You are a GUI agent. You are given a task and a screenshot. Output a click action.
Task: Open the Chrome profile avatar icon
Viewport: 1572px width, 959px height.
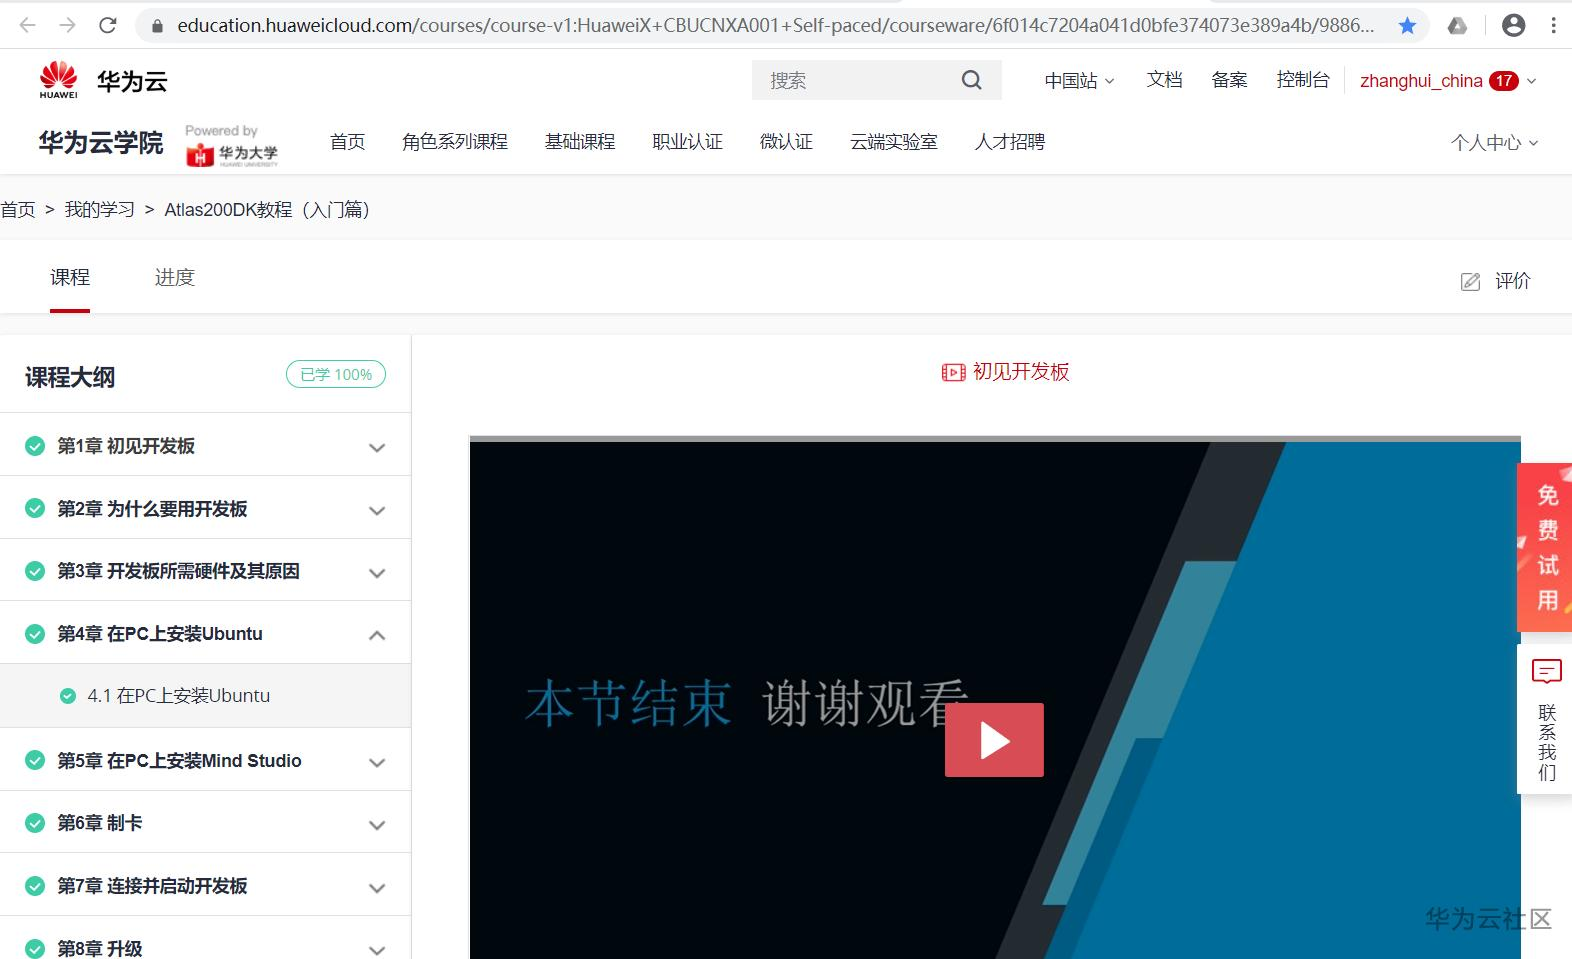point(1514,26)
